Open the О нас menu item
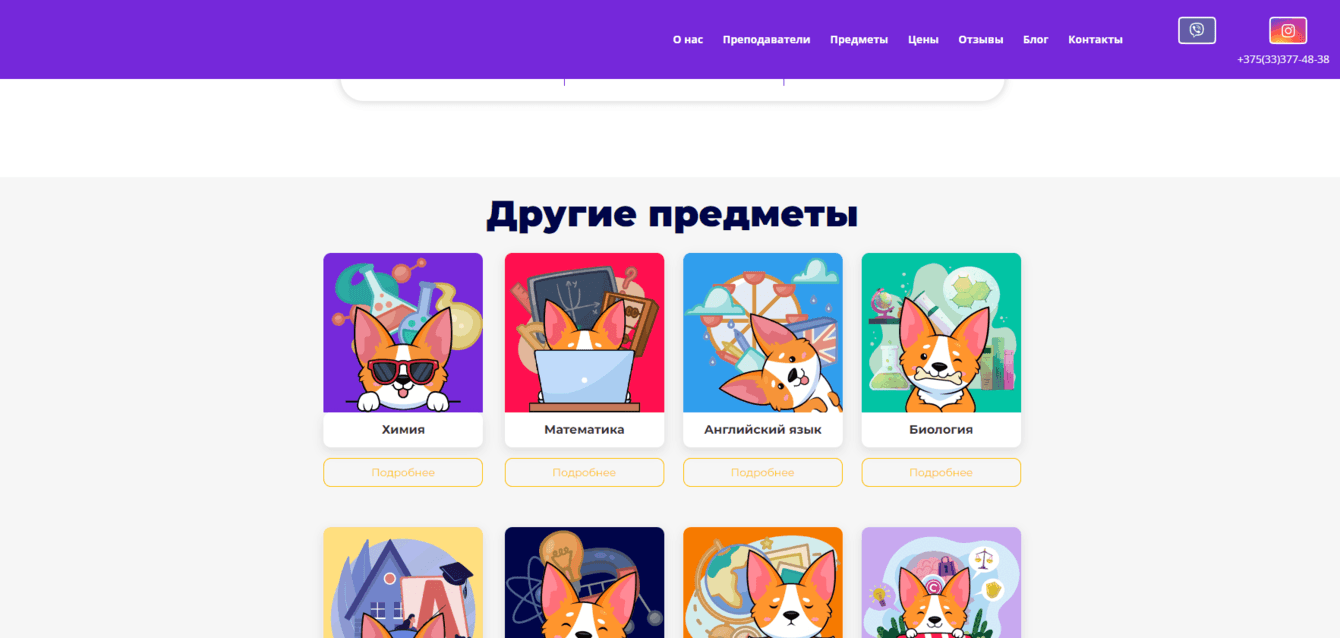1340x638 pixels. (x=688, y=39)
